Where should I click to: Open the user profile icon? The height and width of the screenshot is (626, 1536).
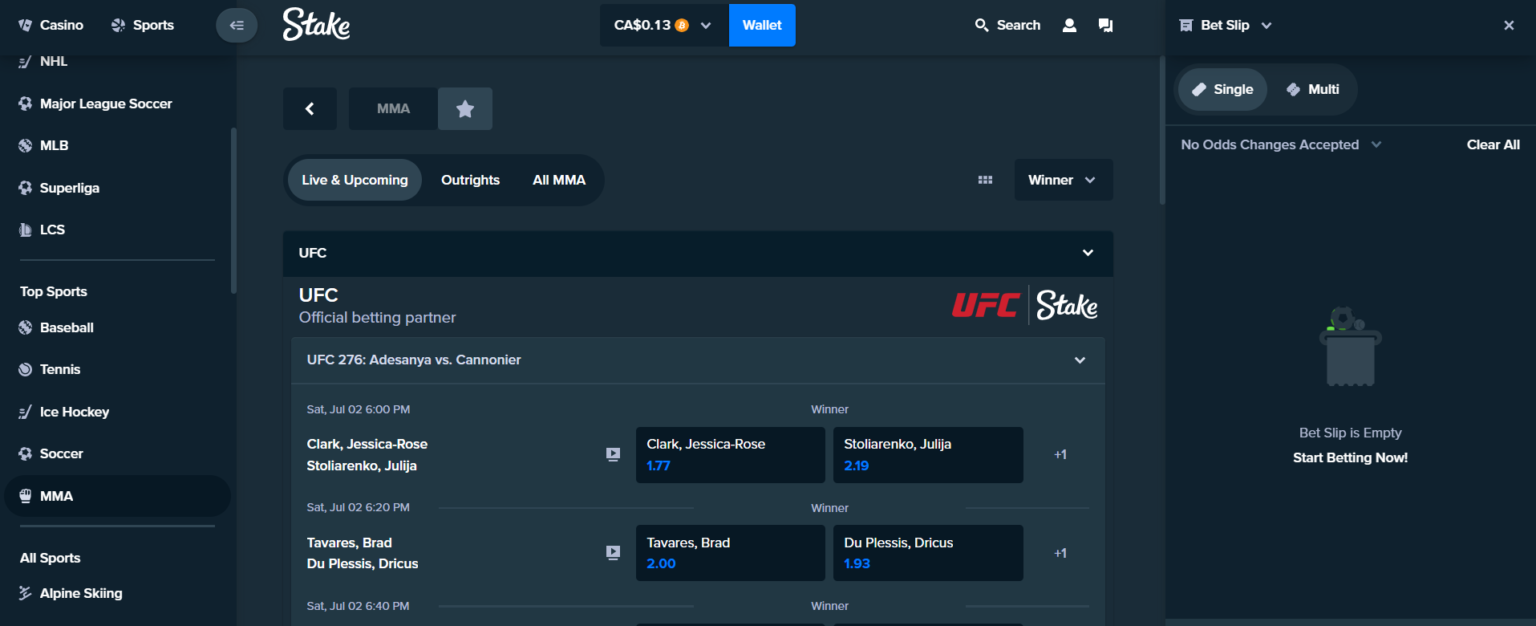1069,25
